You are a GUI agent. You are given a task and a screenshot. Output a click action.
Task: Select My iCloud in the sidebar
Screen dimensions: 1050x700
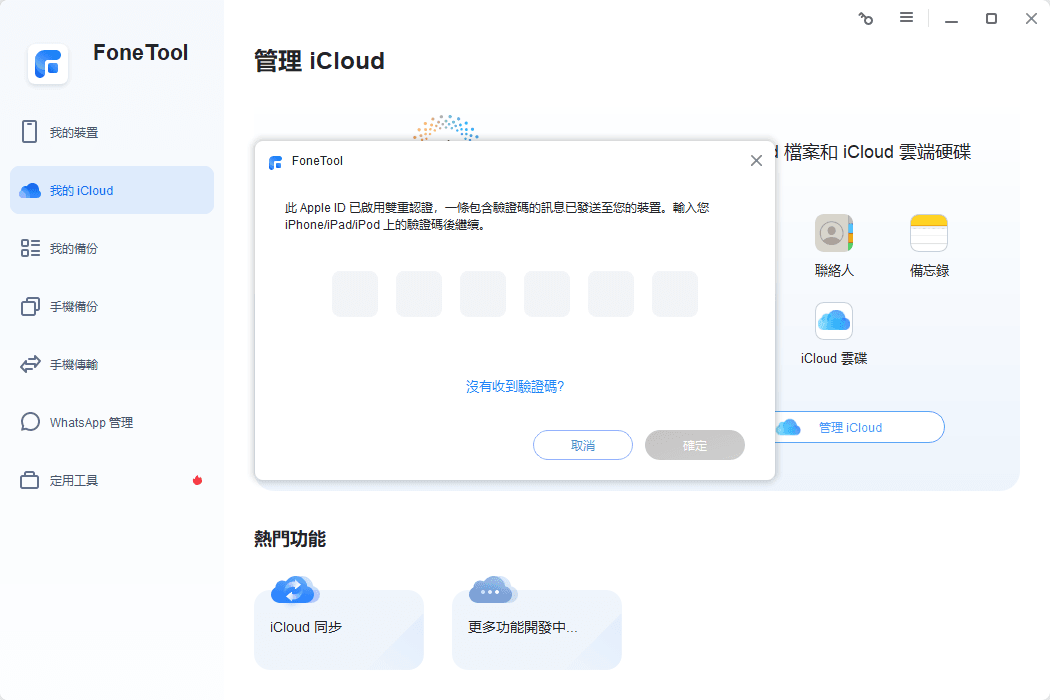tap(80, 190)
